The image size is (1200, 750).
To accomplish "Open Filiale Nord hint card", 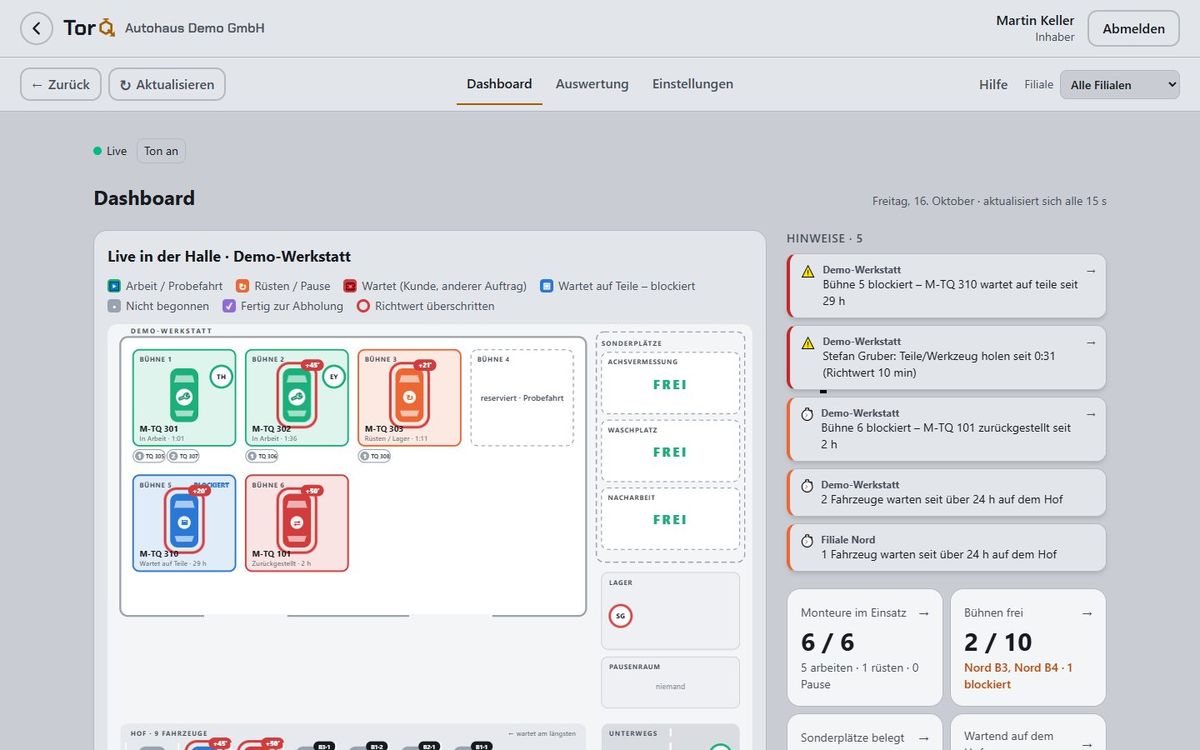I will tap(947, 547).
